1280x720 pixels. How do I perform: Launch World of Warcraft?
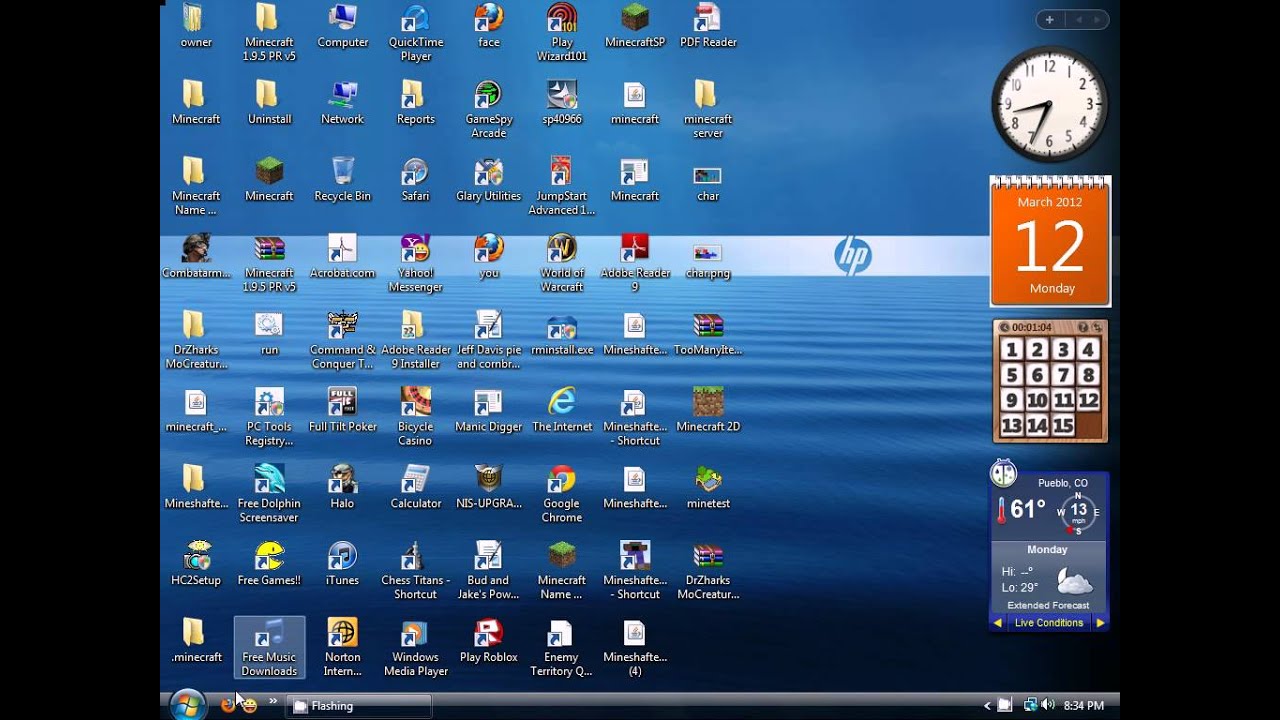pyautogui.click(x=562, y=264)
